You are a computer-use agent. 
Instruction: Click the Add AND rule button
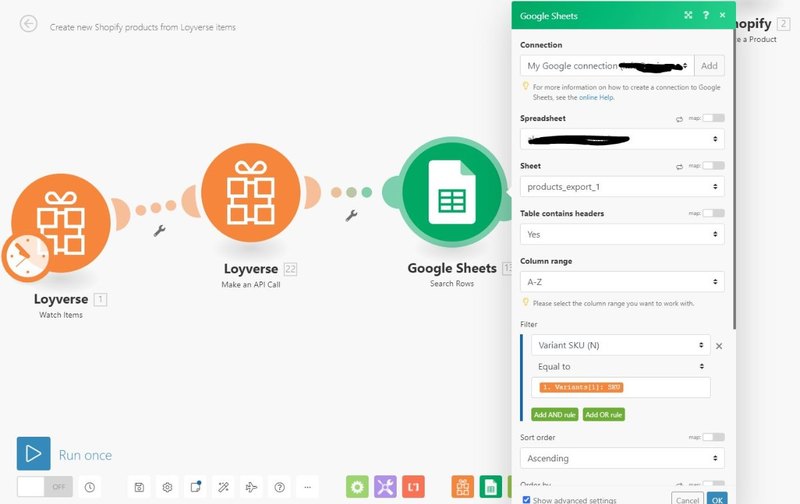[553, 414]
